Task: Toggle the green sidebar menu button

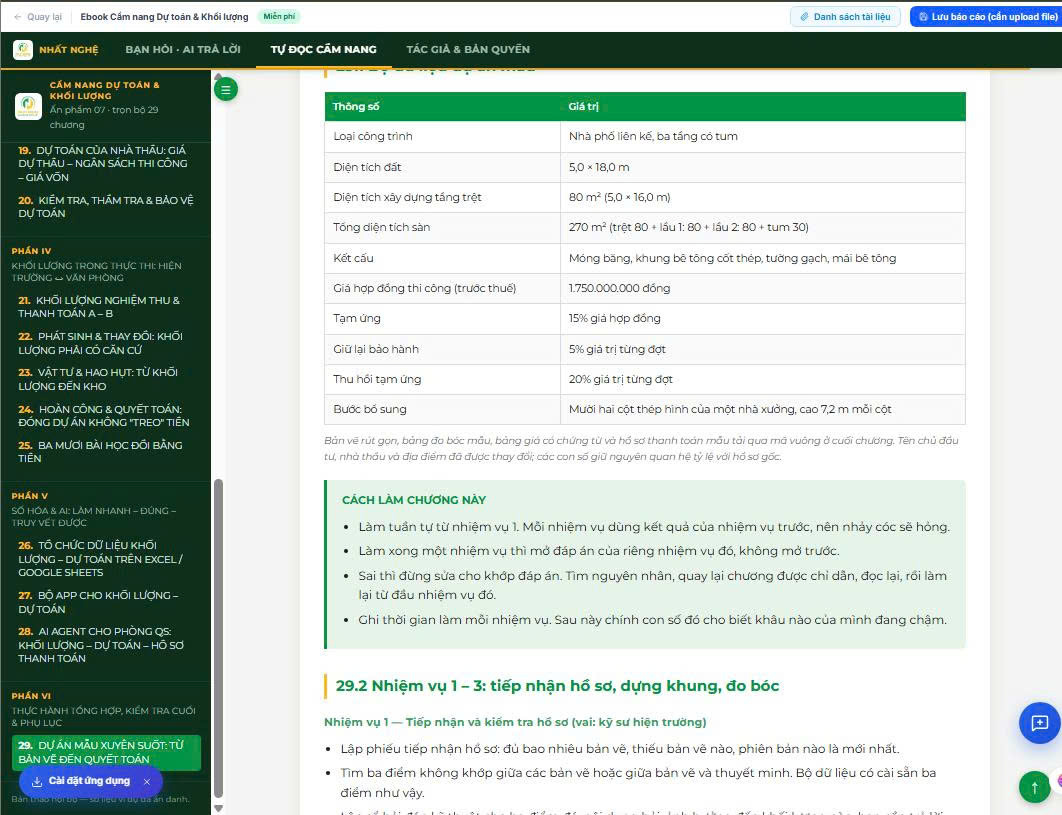Action: click(x=226, y=89)
